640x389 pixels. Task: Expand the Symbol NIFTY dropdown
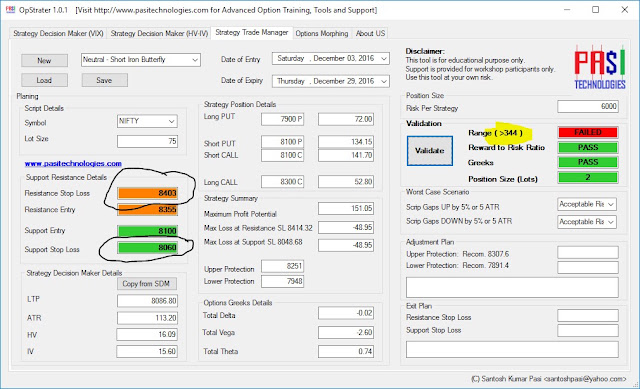(x=172, y=121)
